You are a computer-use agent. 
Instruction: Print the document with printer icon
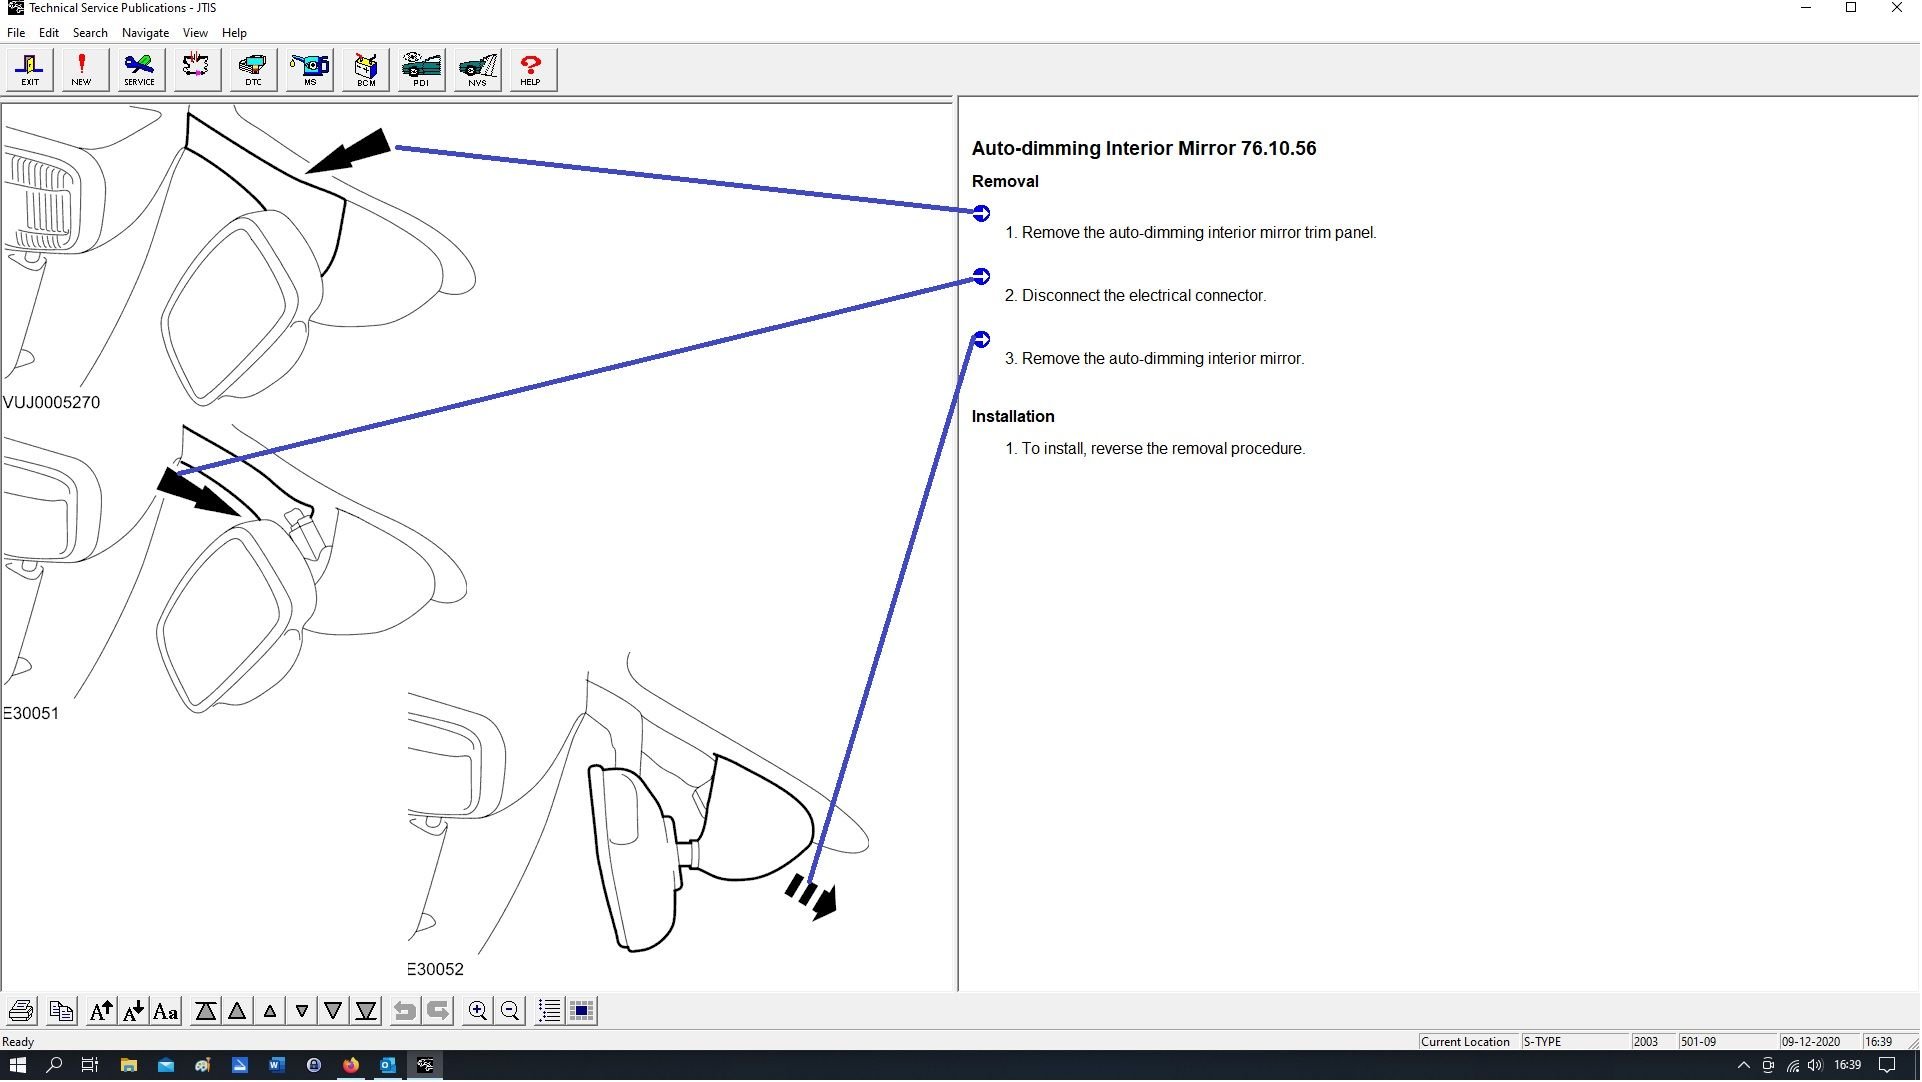21,1012
